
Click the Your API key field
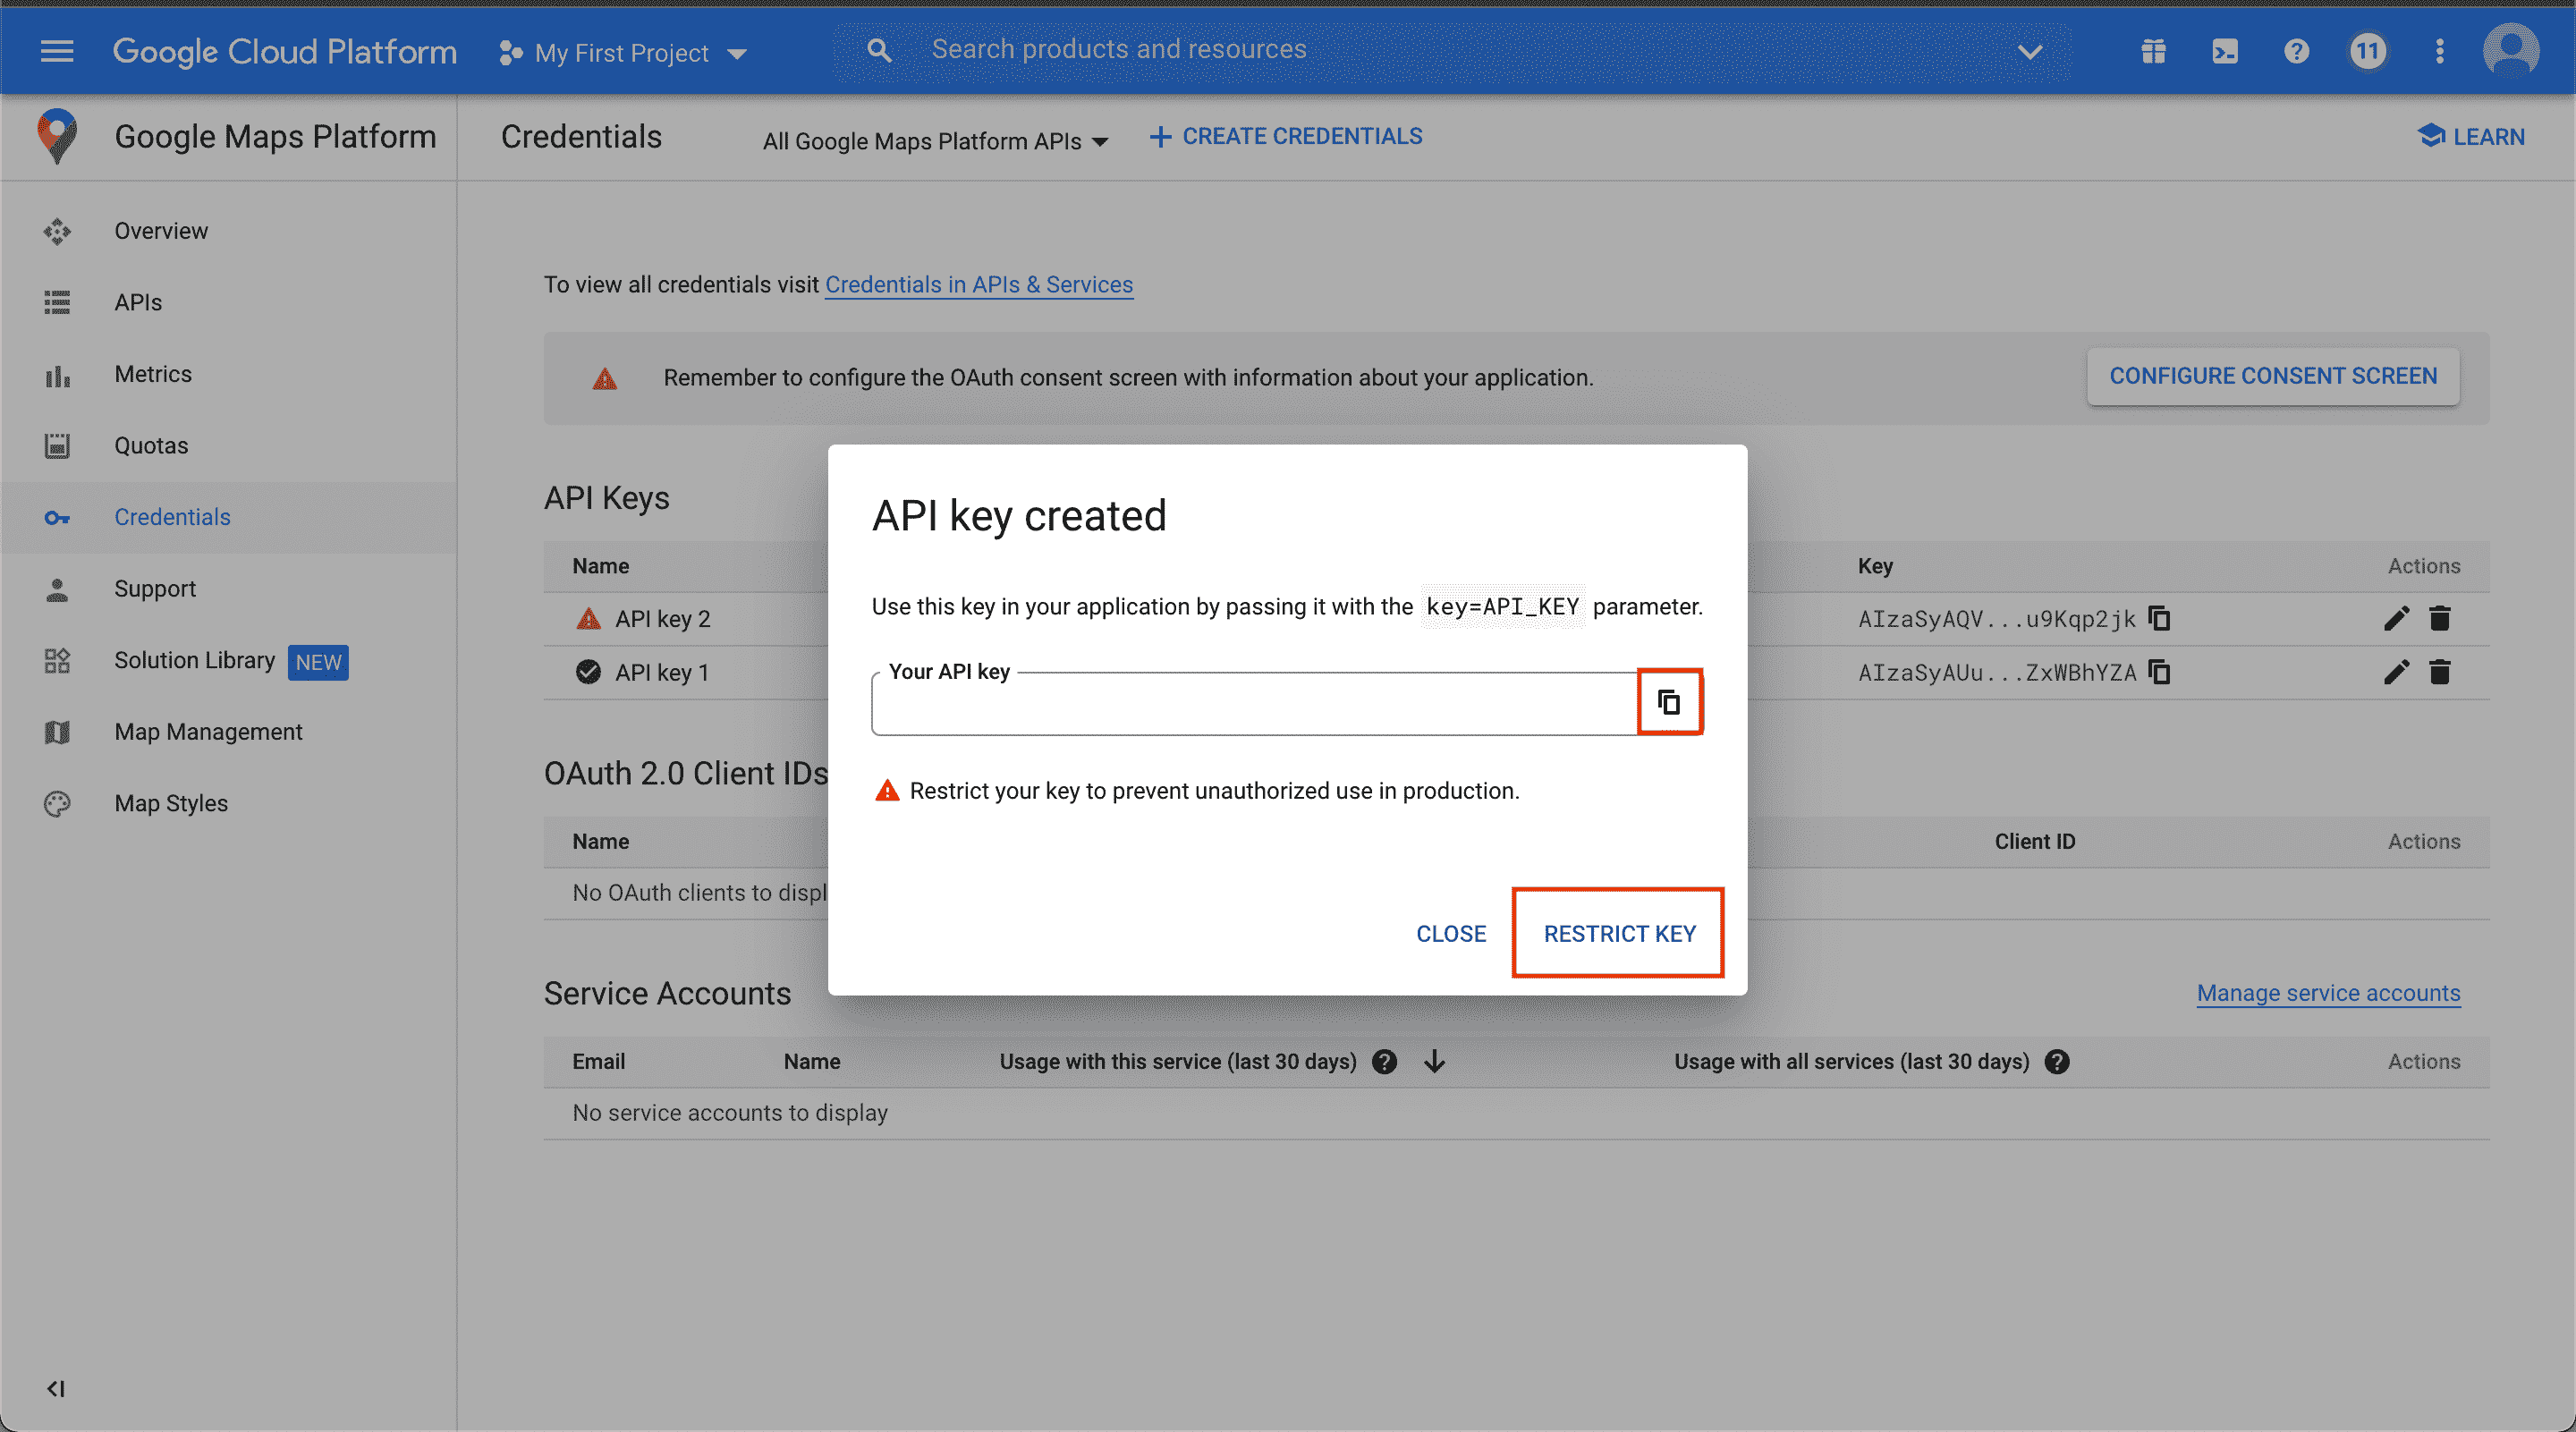pos(1255,704)
